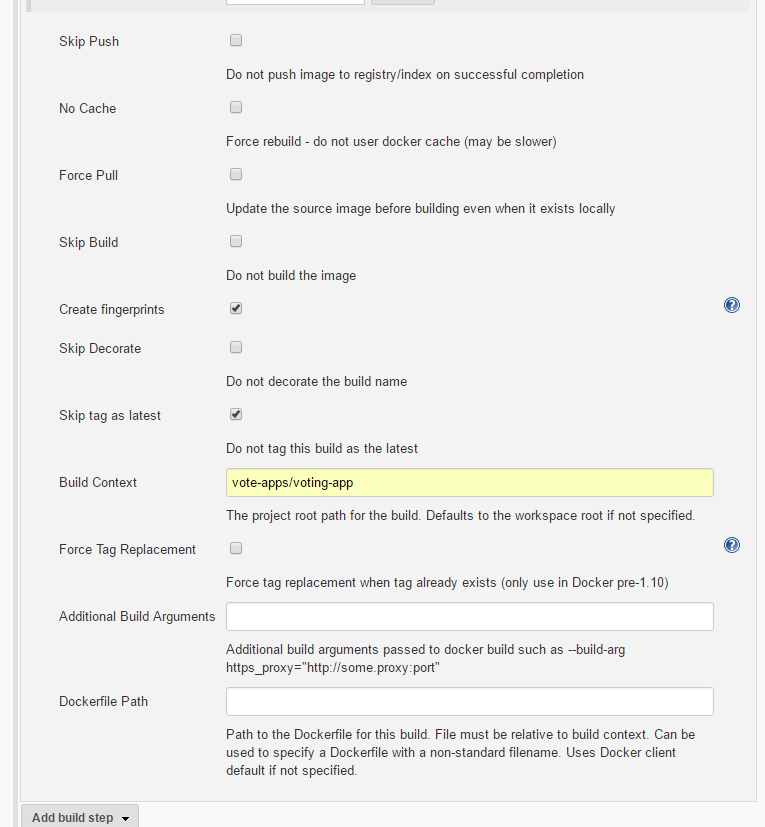Click the No Cache label

click(x=88, y=108)
